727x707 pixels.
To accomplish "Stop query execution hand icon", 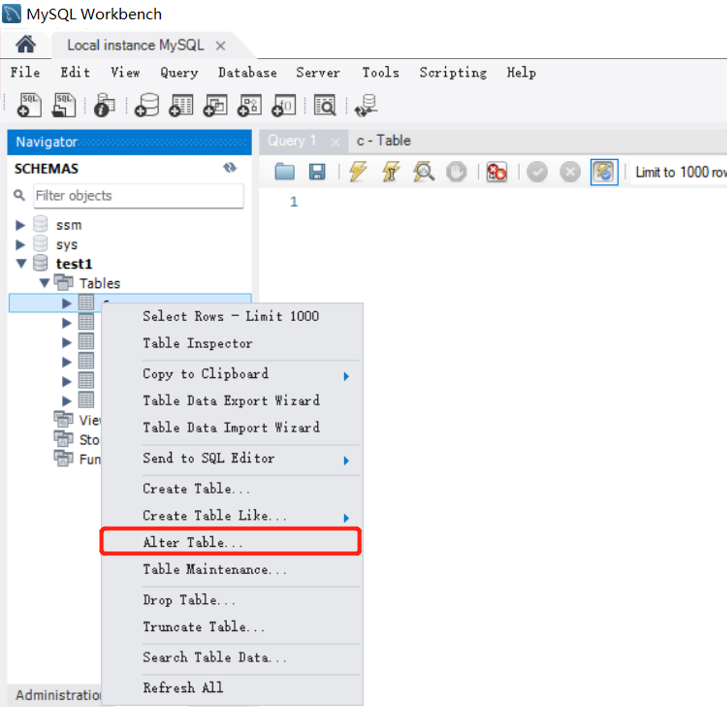I will click(456, 172).
